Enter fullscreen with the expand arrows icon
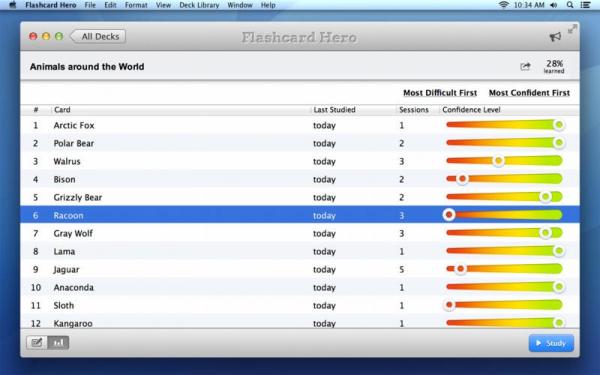This screenshot has height=375, width=600. 572,29
